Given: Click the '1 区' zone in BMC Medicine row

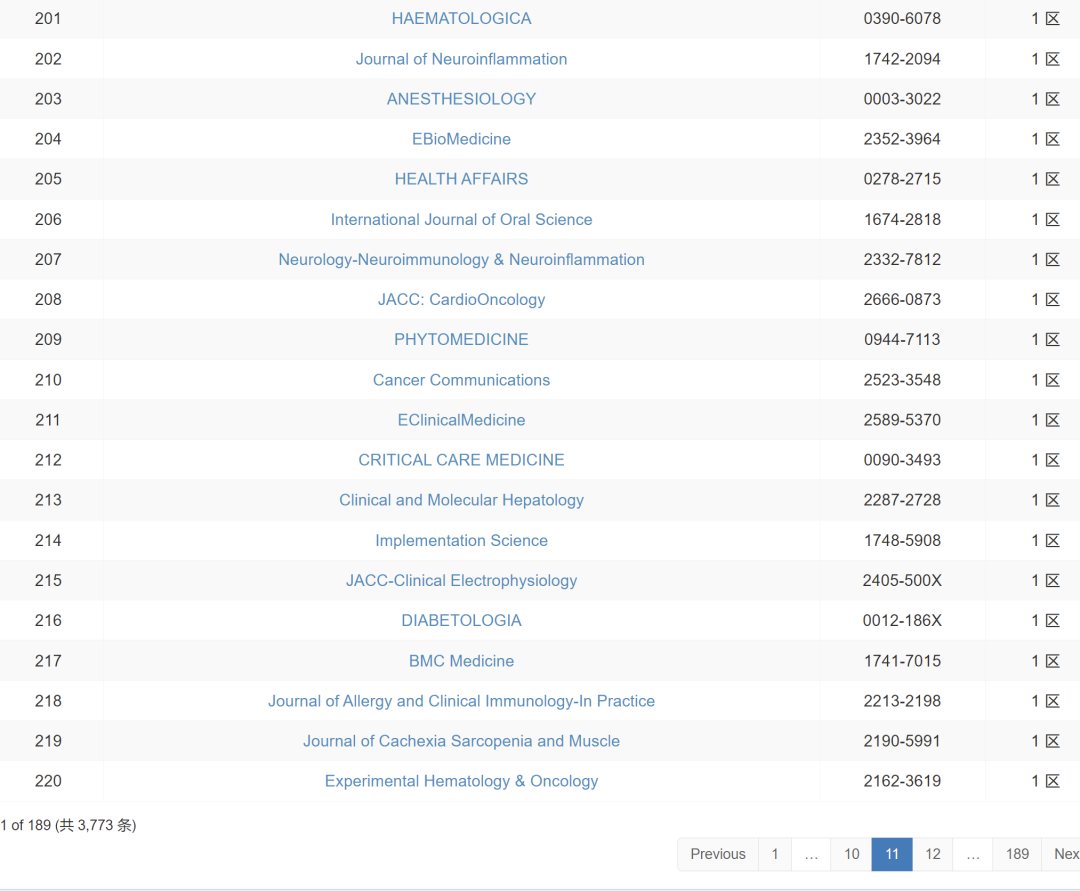Looking at the screenshot, I should point(1046,661).
